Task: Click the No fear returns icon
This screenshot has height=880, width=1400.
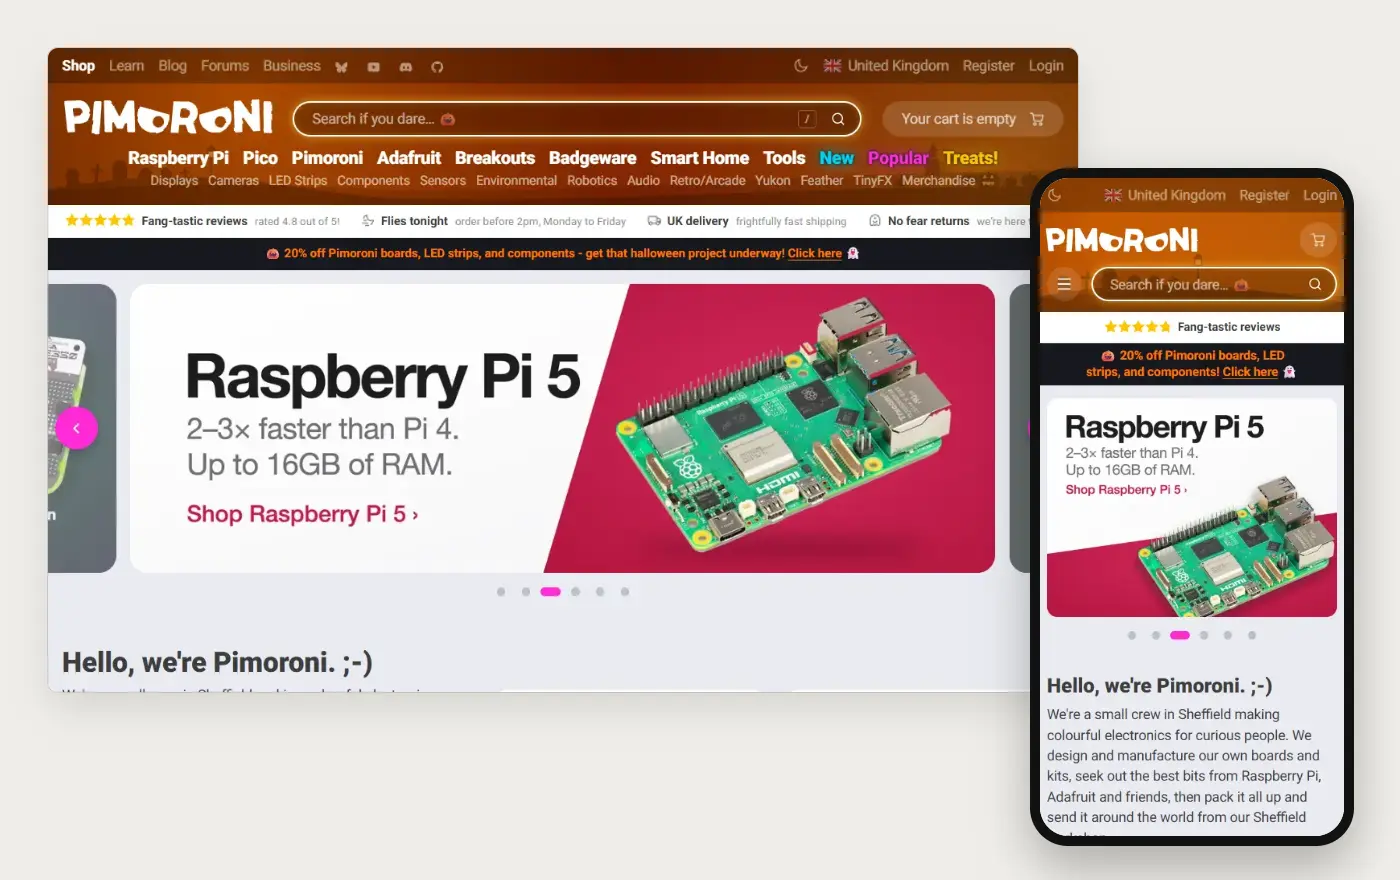Action: coord(875,221)
